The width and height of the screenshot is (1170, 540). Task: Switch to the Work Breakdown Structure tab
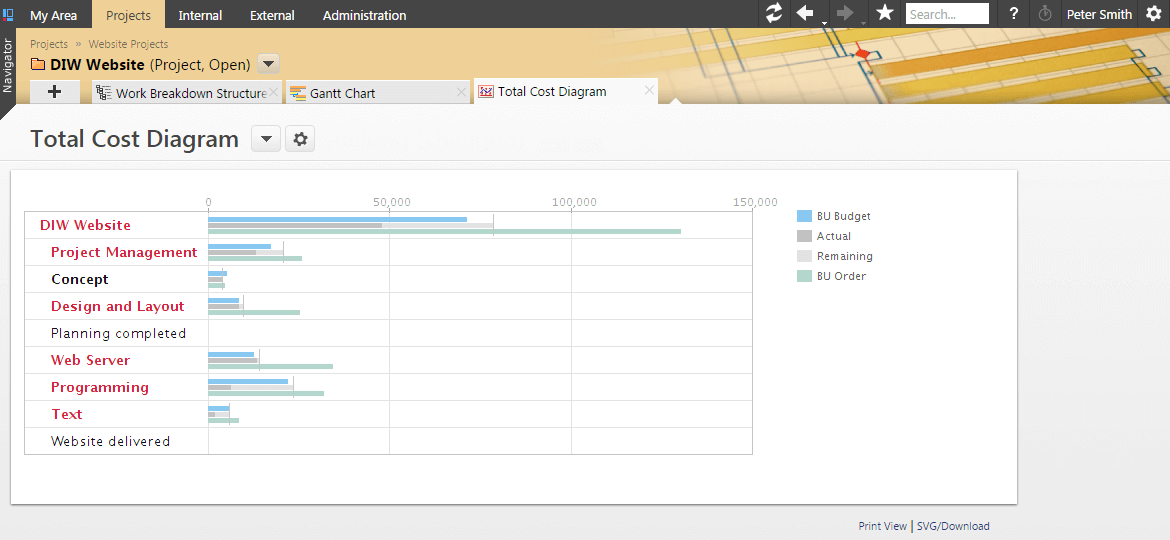click(x=187, y=92)
